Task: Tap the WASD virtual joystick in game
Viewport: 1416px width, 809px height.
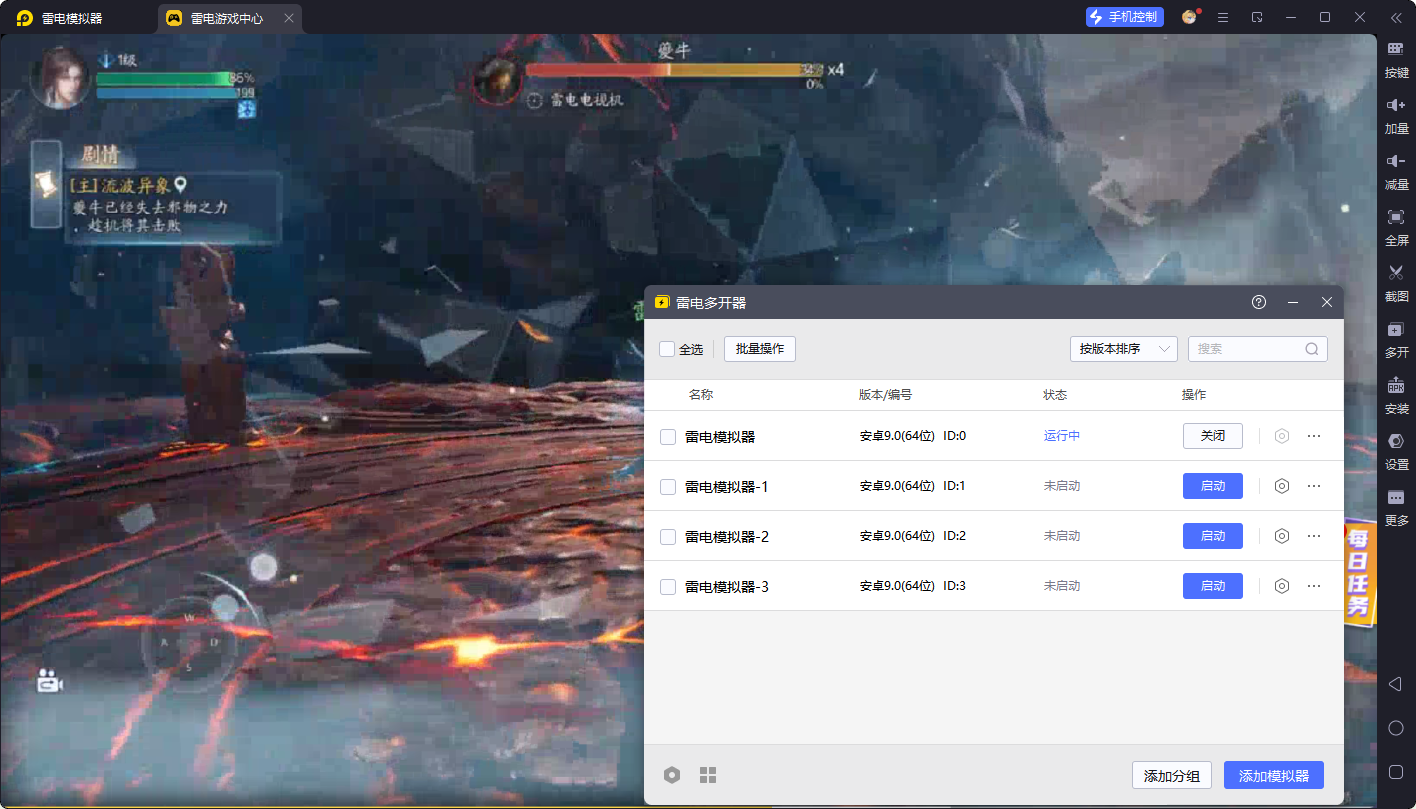Action: pos(189,641)
